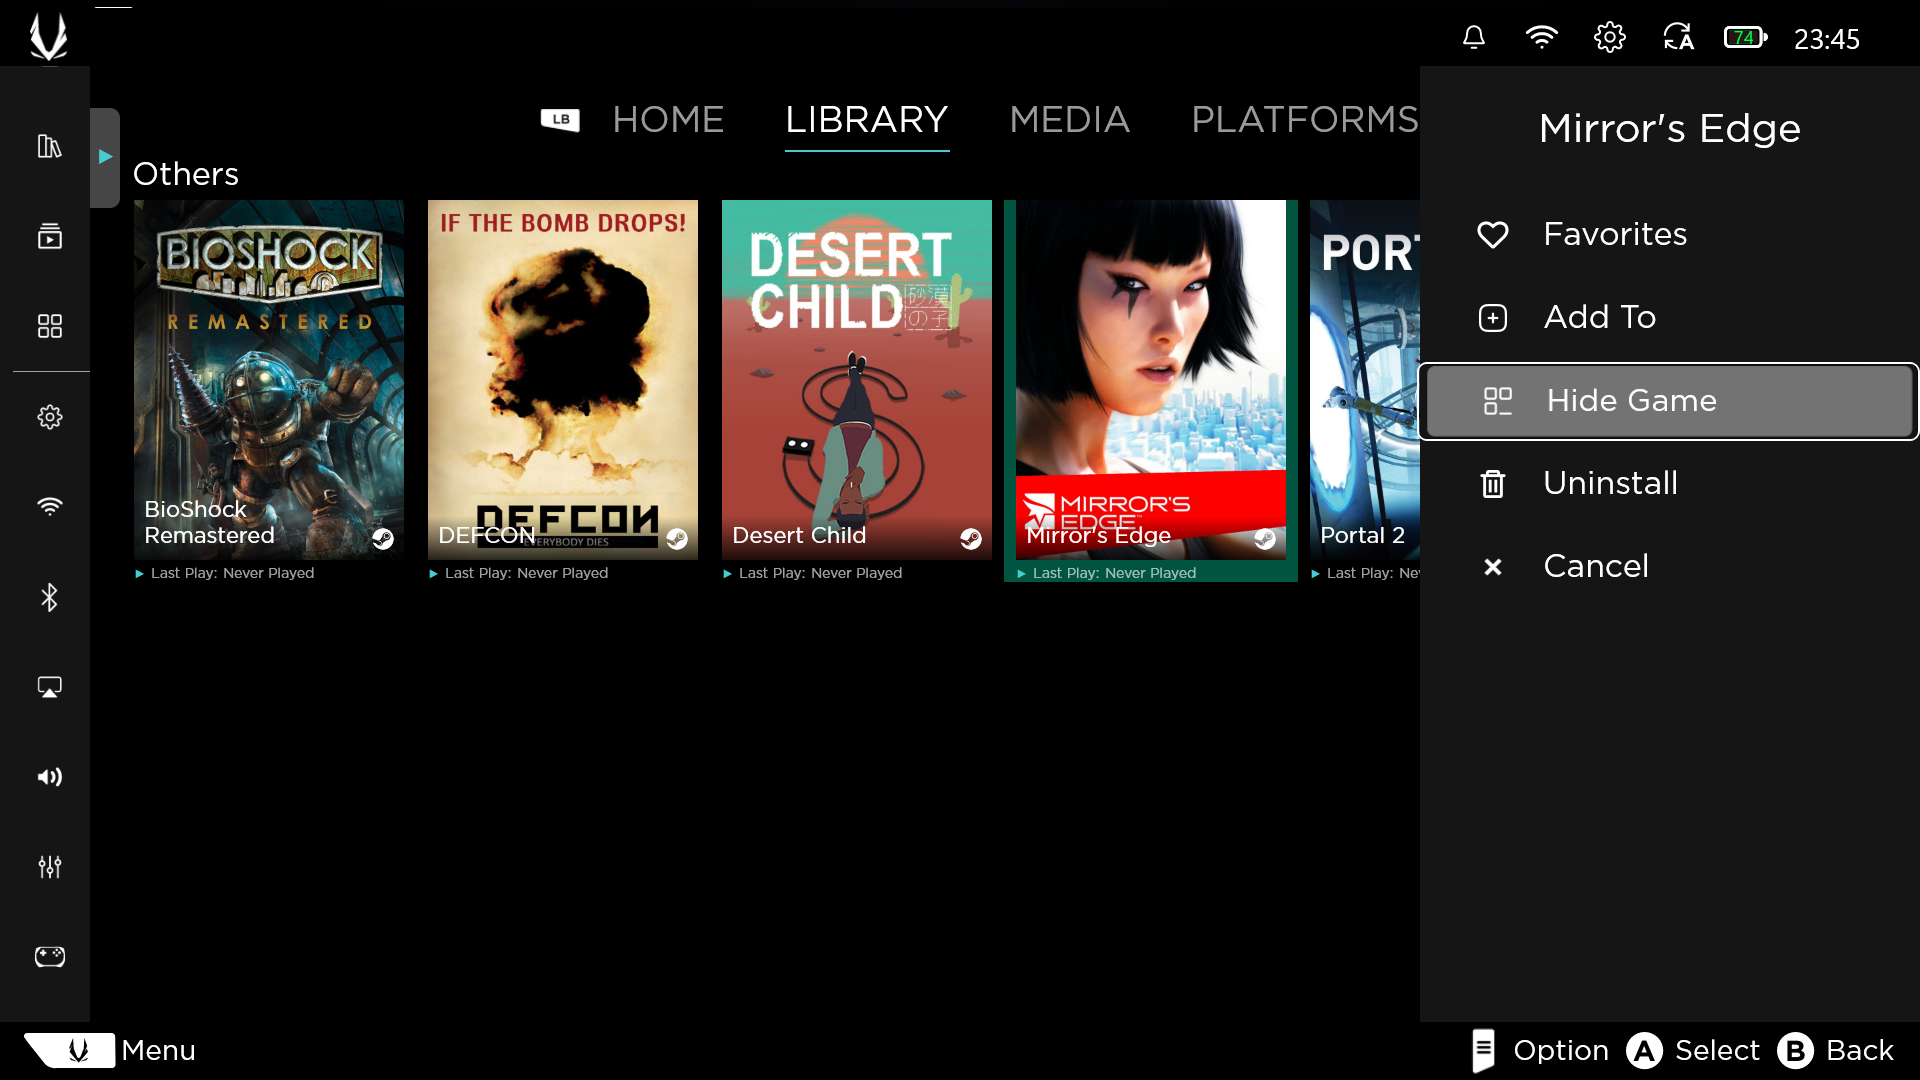
Task: Click the Steam badge on Desert Child
Action: (x=971, y=539)
